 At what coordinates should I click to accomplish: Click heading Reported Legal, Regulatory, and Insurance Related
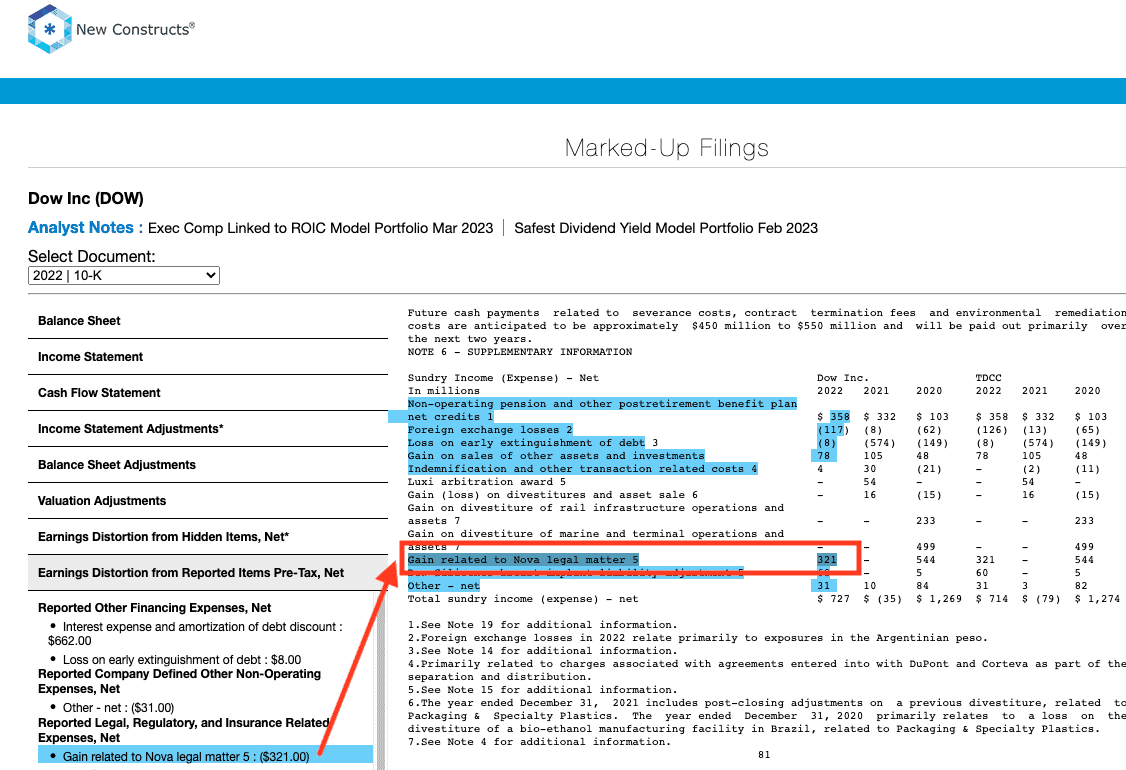[x=184, y=730]
